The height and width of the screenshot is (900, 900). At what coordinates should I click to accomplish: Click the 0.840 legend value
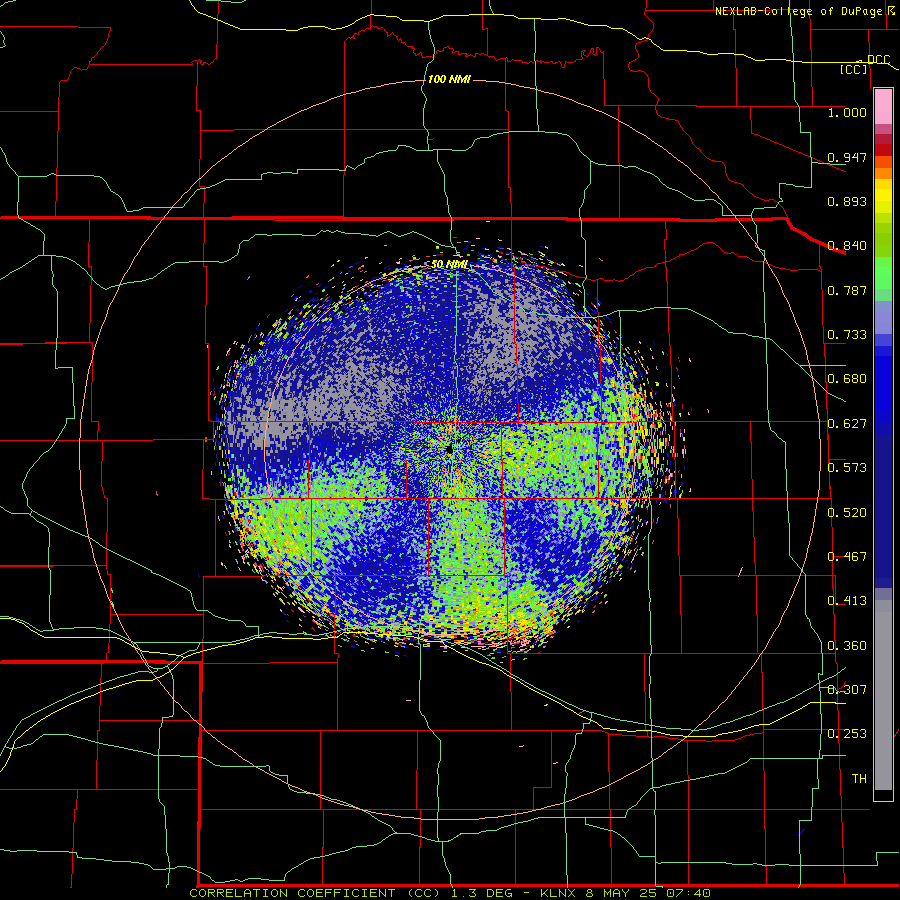point(847,246)
